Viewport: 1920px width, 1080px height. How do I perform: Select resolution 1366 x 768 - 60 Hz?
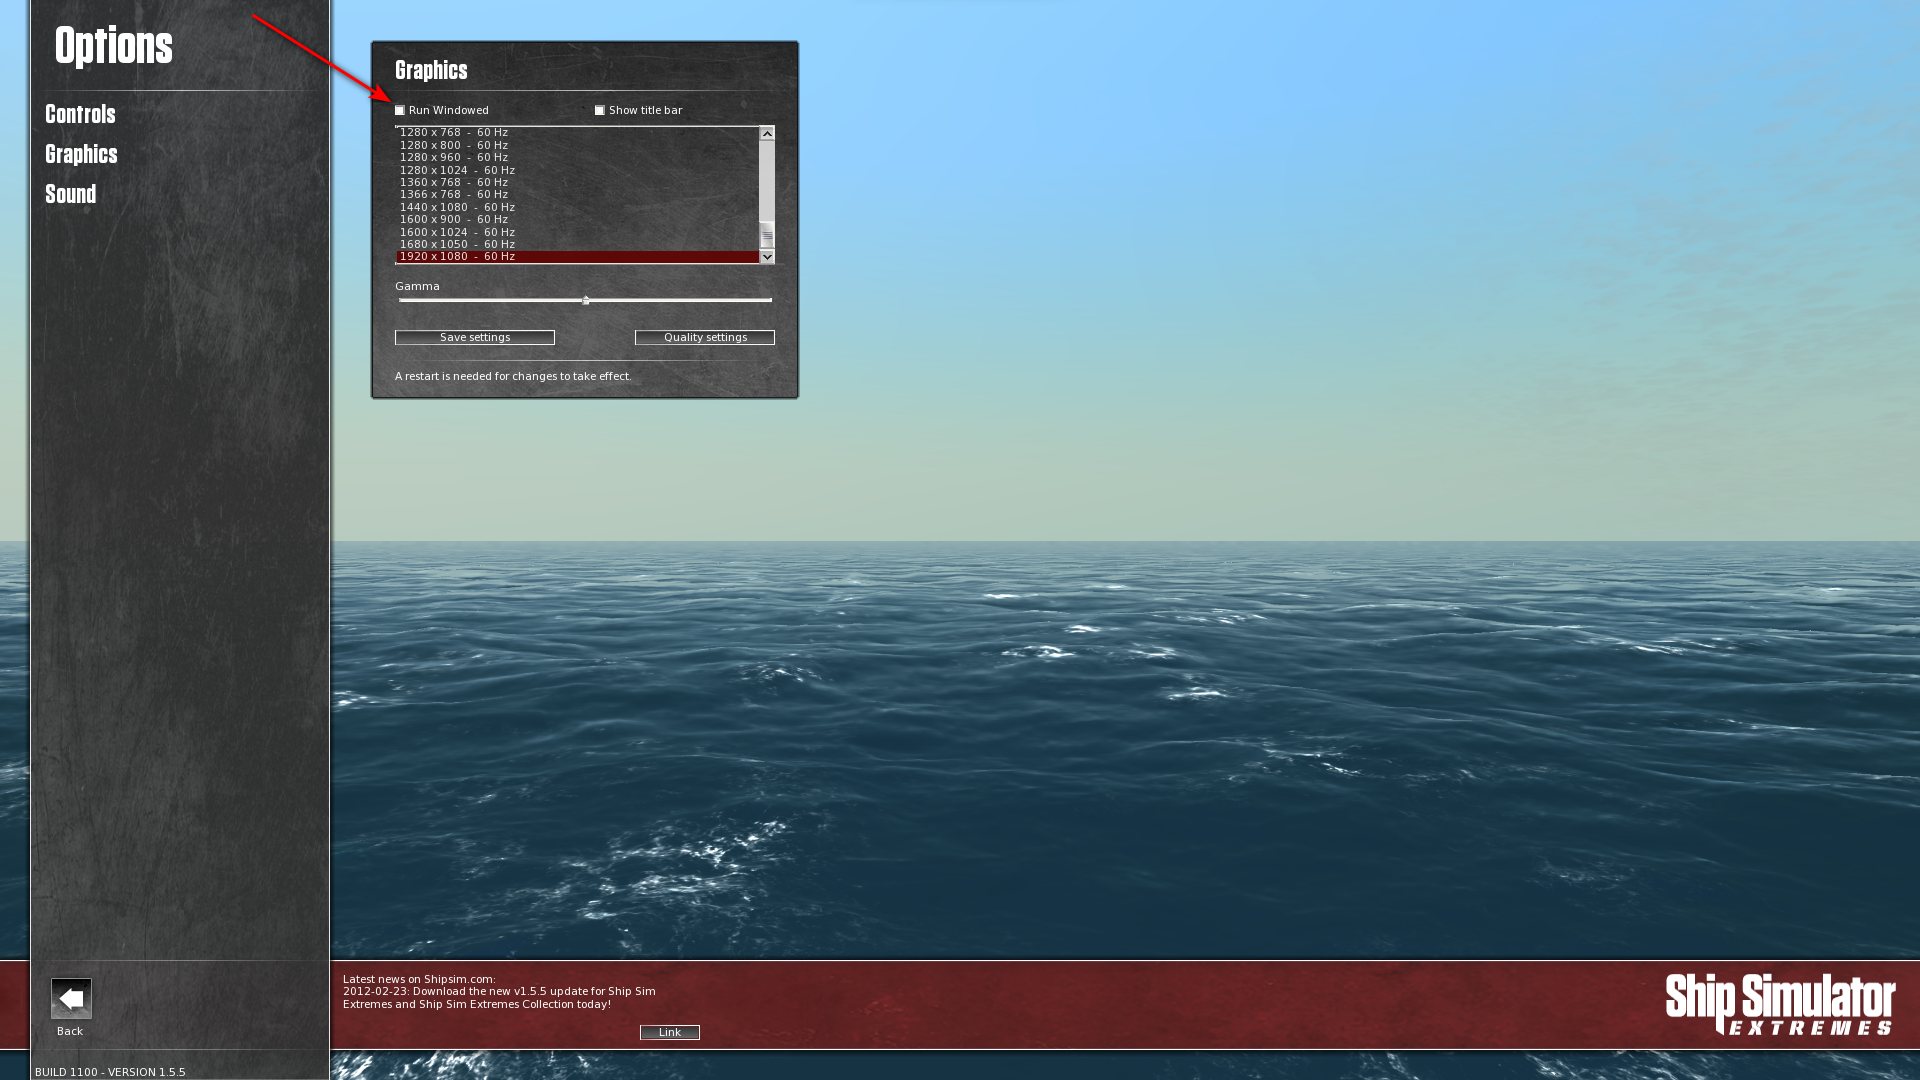coord(577,195)
